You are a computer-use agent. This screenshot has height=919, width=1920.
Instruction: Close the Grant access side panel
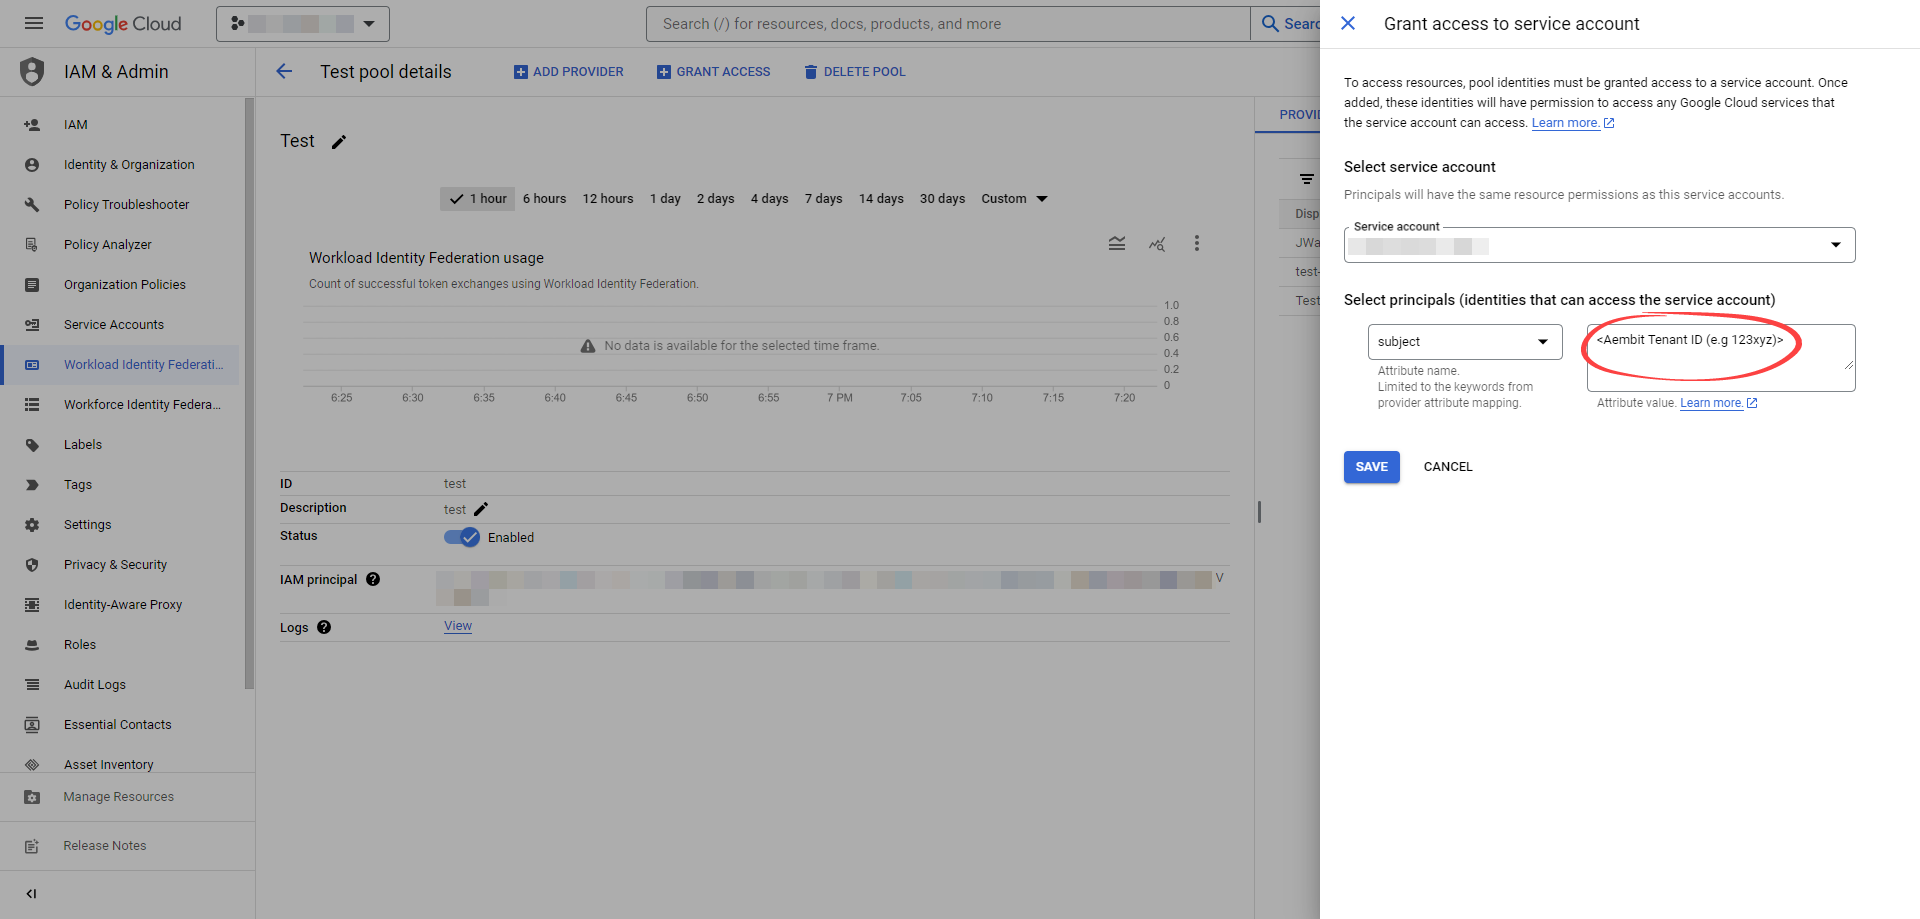pos(1348,23)
